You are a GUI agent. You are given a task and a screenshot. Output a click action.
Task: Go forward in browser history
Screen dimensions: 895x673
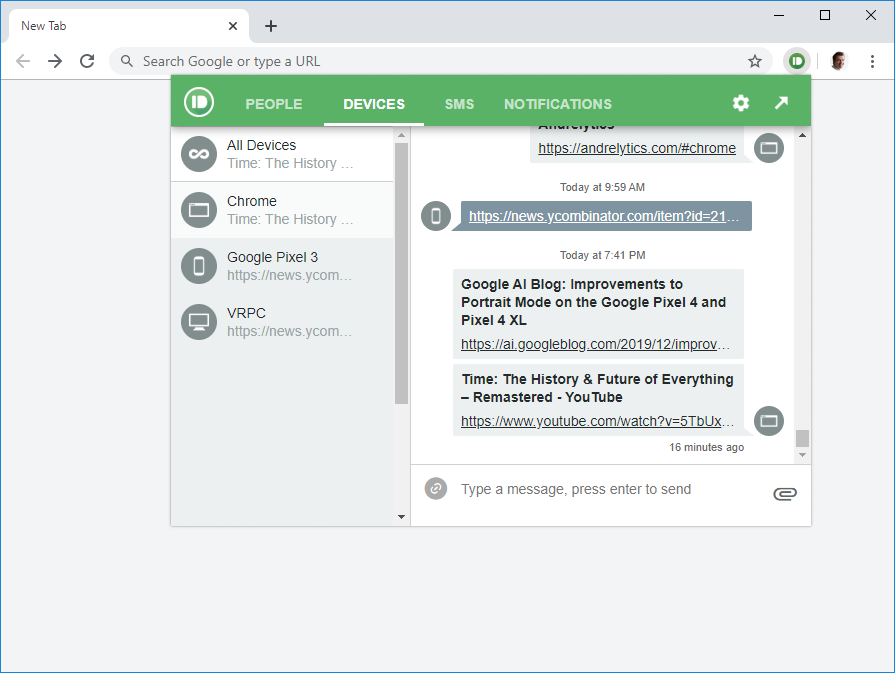pos(55,61)
